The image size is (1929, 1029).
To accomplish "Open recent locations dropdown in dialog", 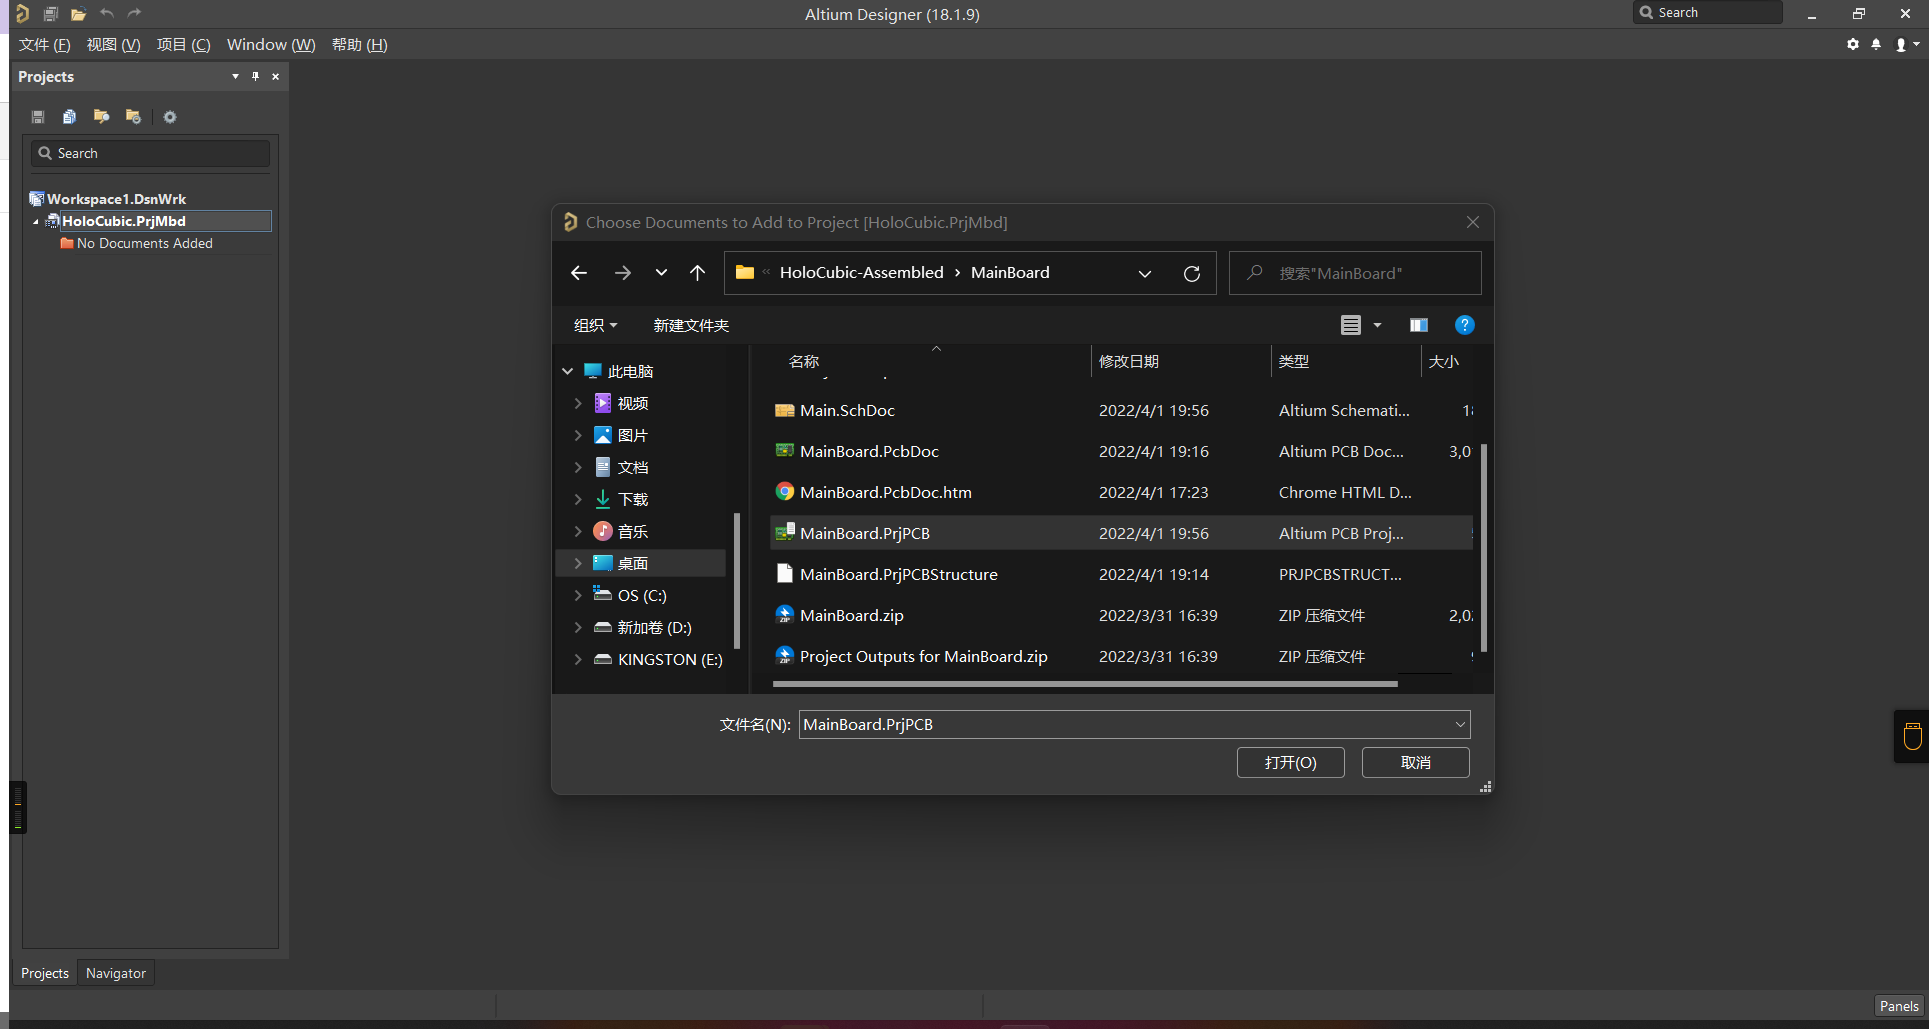I will 661,273.
